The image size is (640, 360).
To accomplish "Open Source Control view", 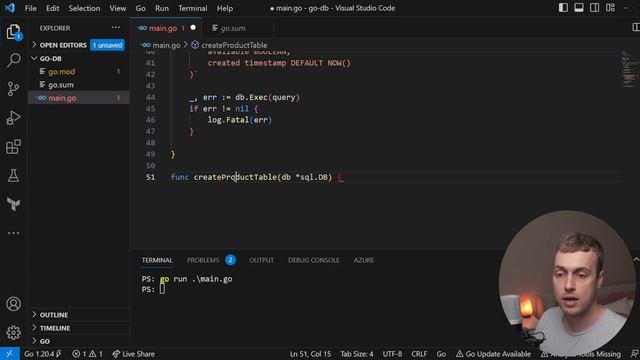I will tap(13, 89).
